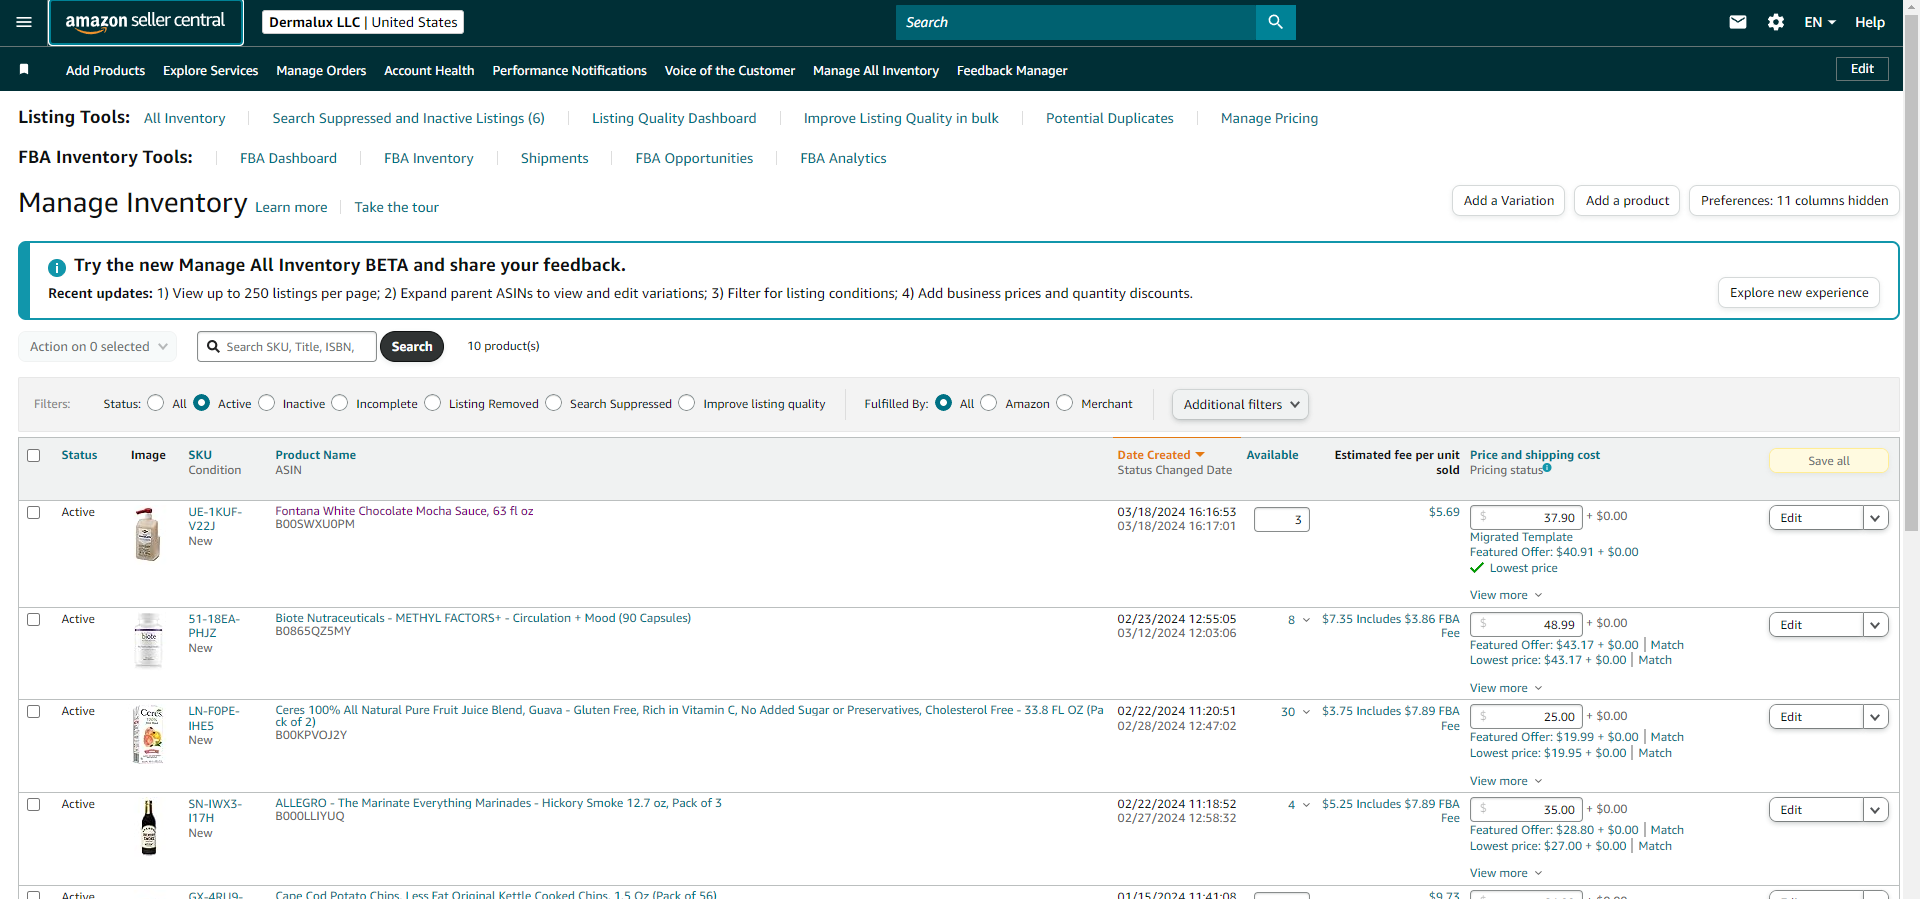This screenshot has width=1920, height=899.
Task: Expand available quantity 30 chevron
Action: coord(1306,712)
